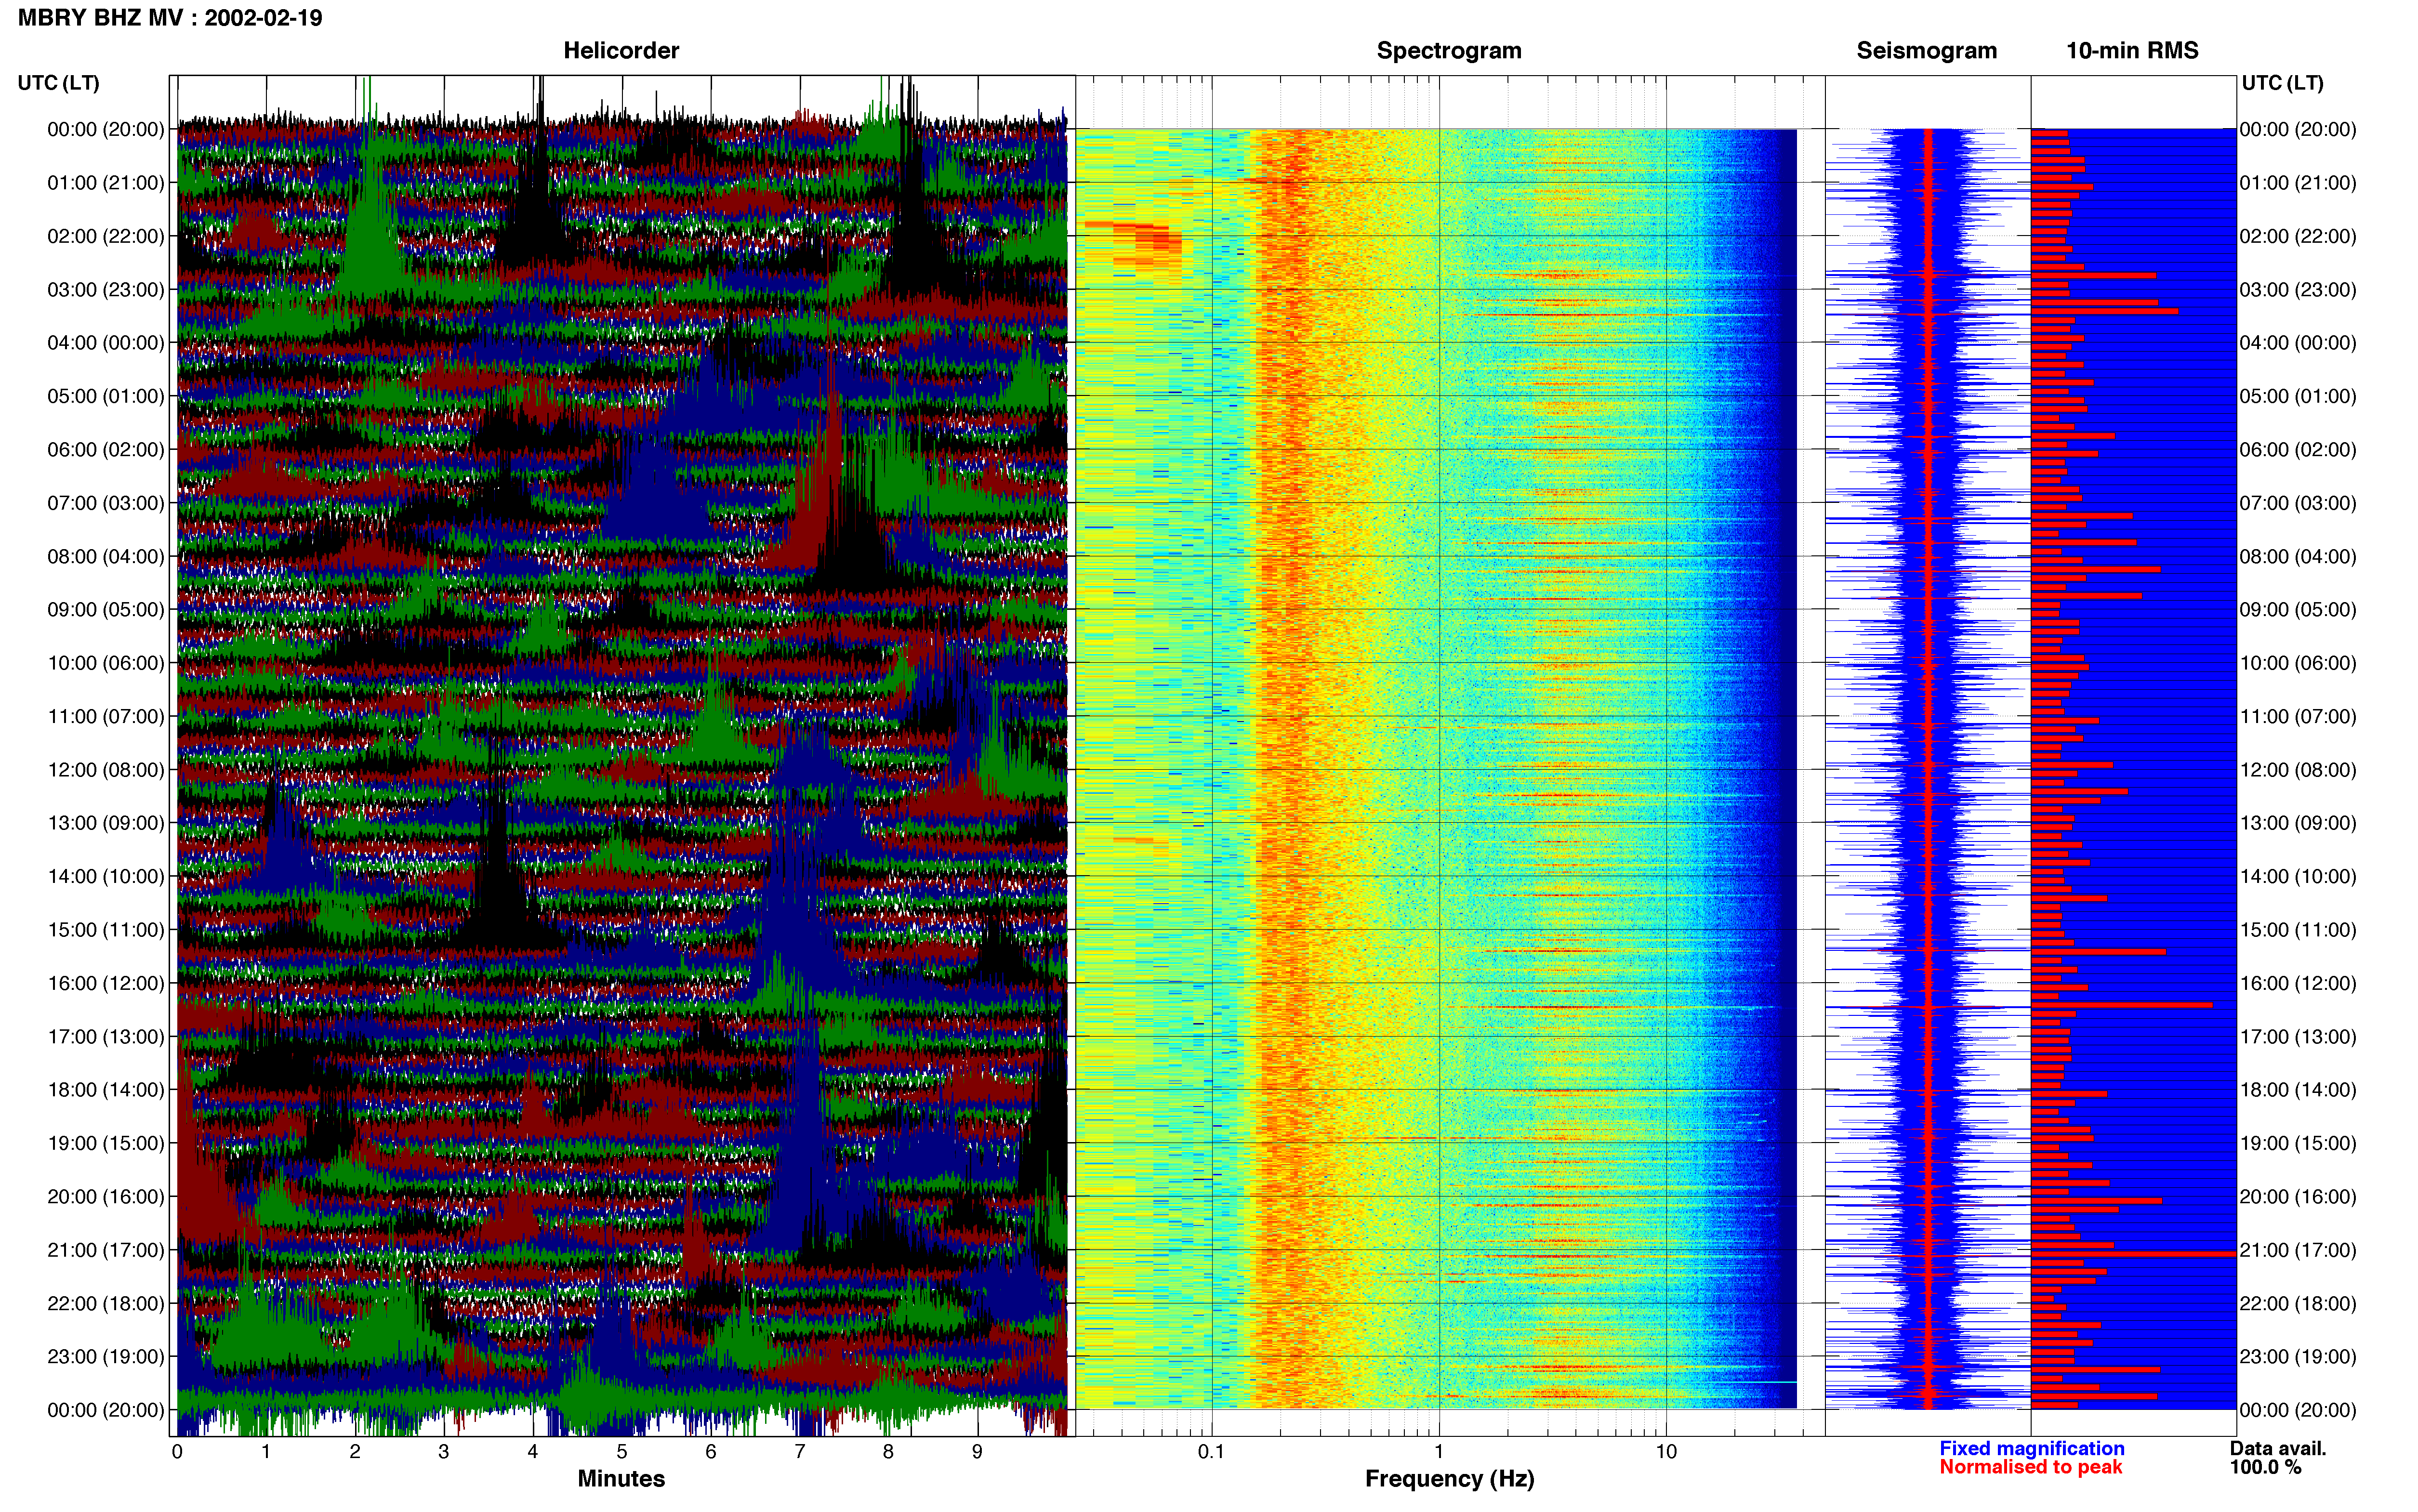This screenshot has height=1512, width=2418.
Task: Click the '0' tick on Minutes axis
Action: [177, 1452]
